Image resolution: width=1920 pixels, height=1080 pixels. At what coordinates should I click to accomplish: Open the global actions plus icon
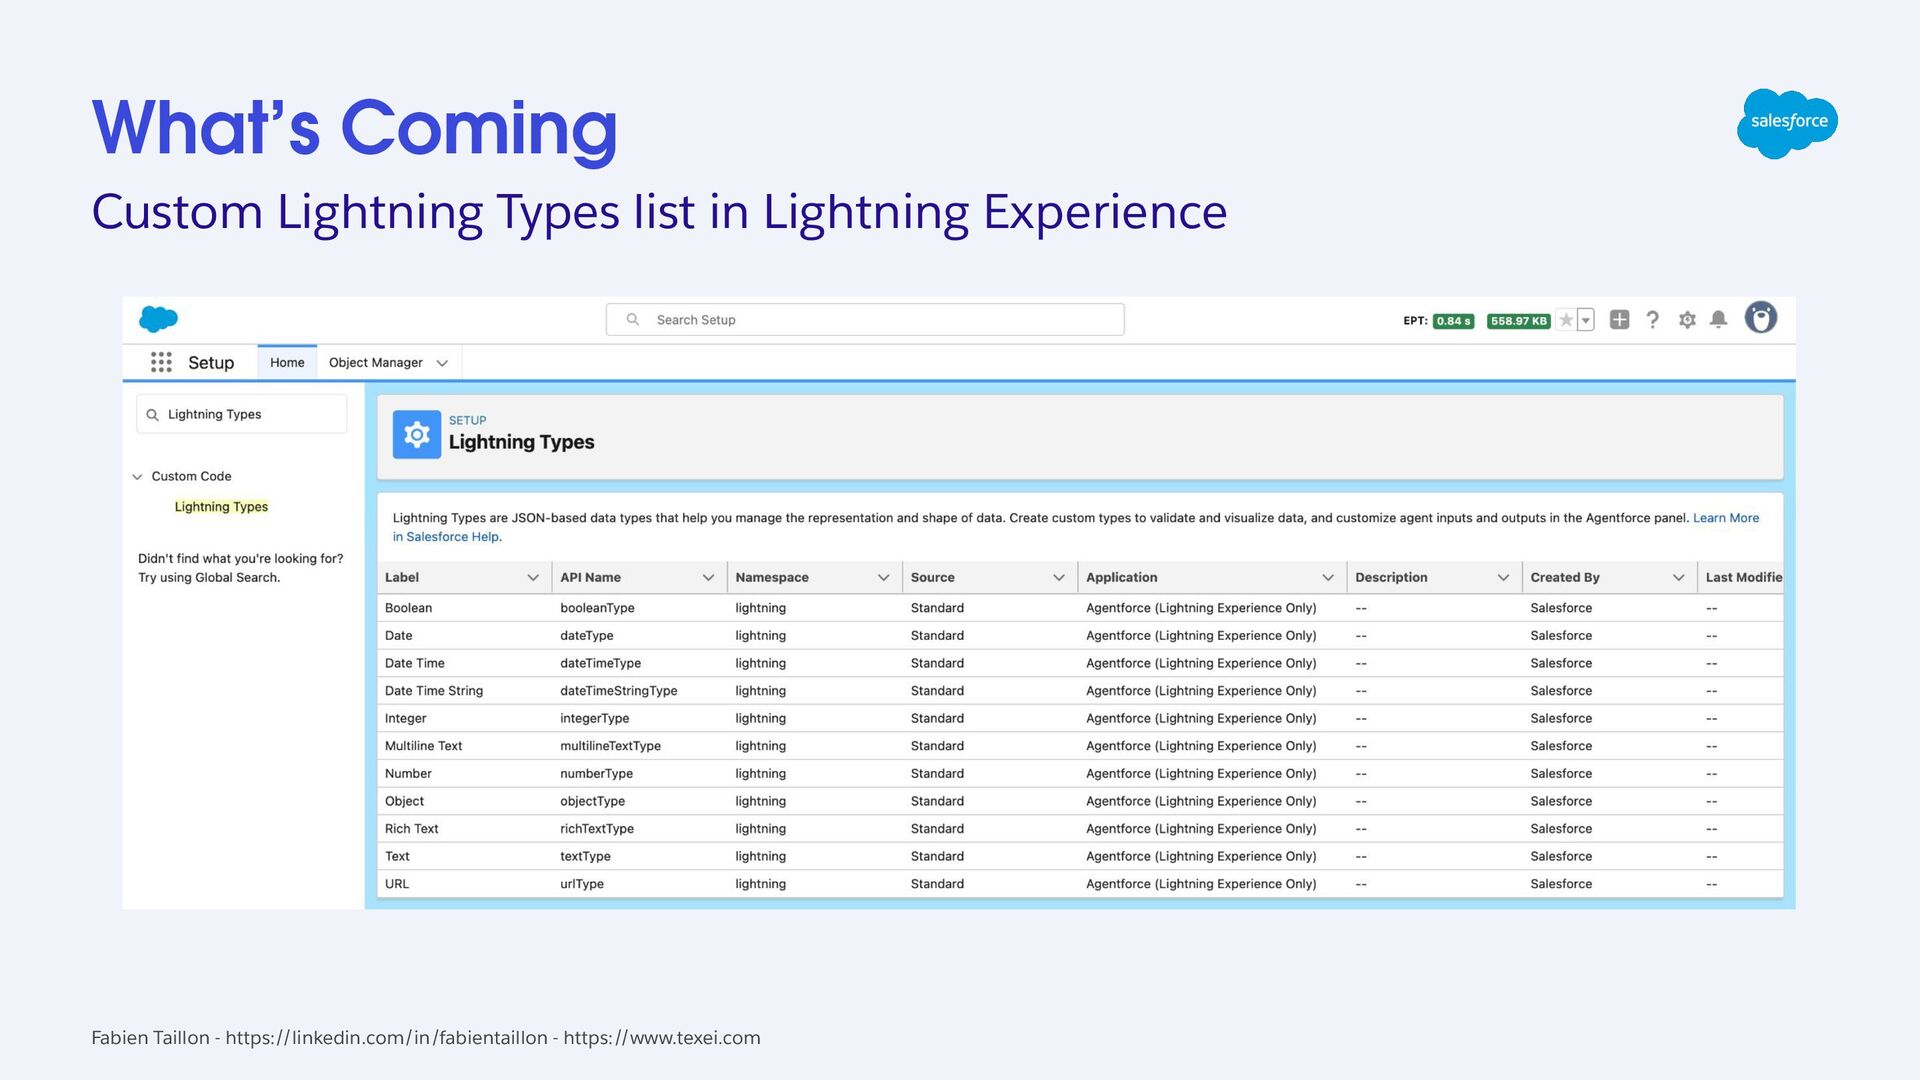[x=1619, y=319]
